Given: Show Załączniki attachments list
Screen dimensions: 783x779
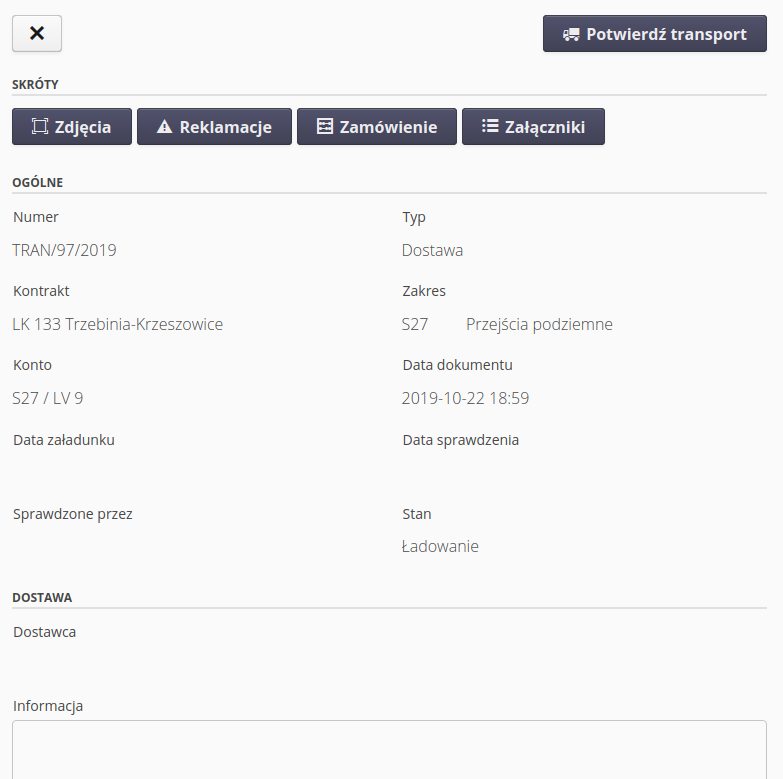Looking at the screenshot, I should click(533, 127).
